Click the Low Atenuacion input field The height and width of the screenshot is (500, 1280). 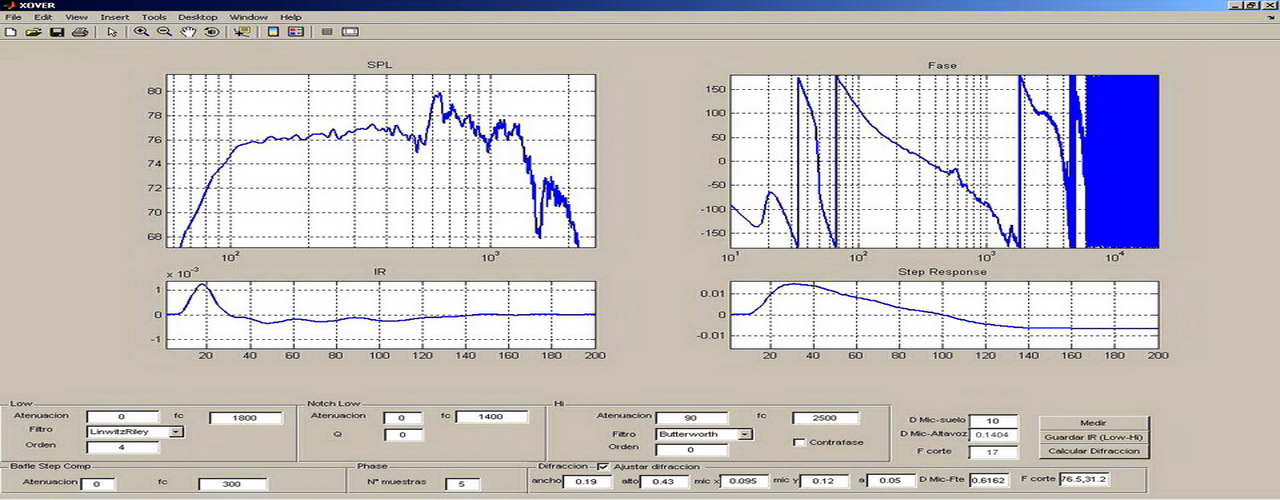(x=123, y=416)
